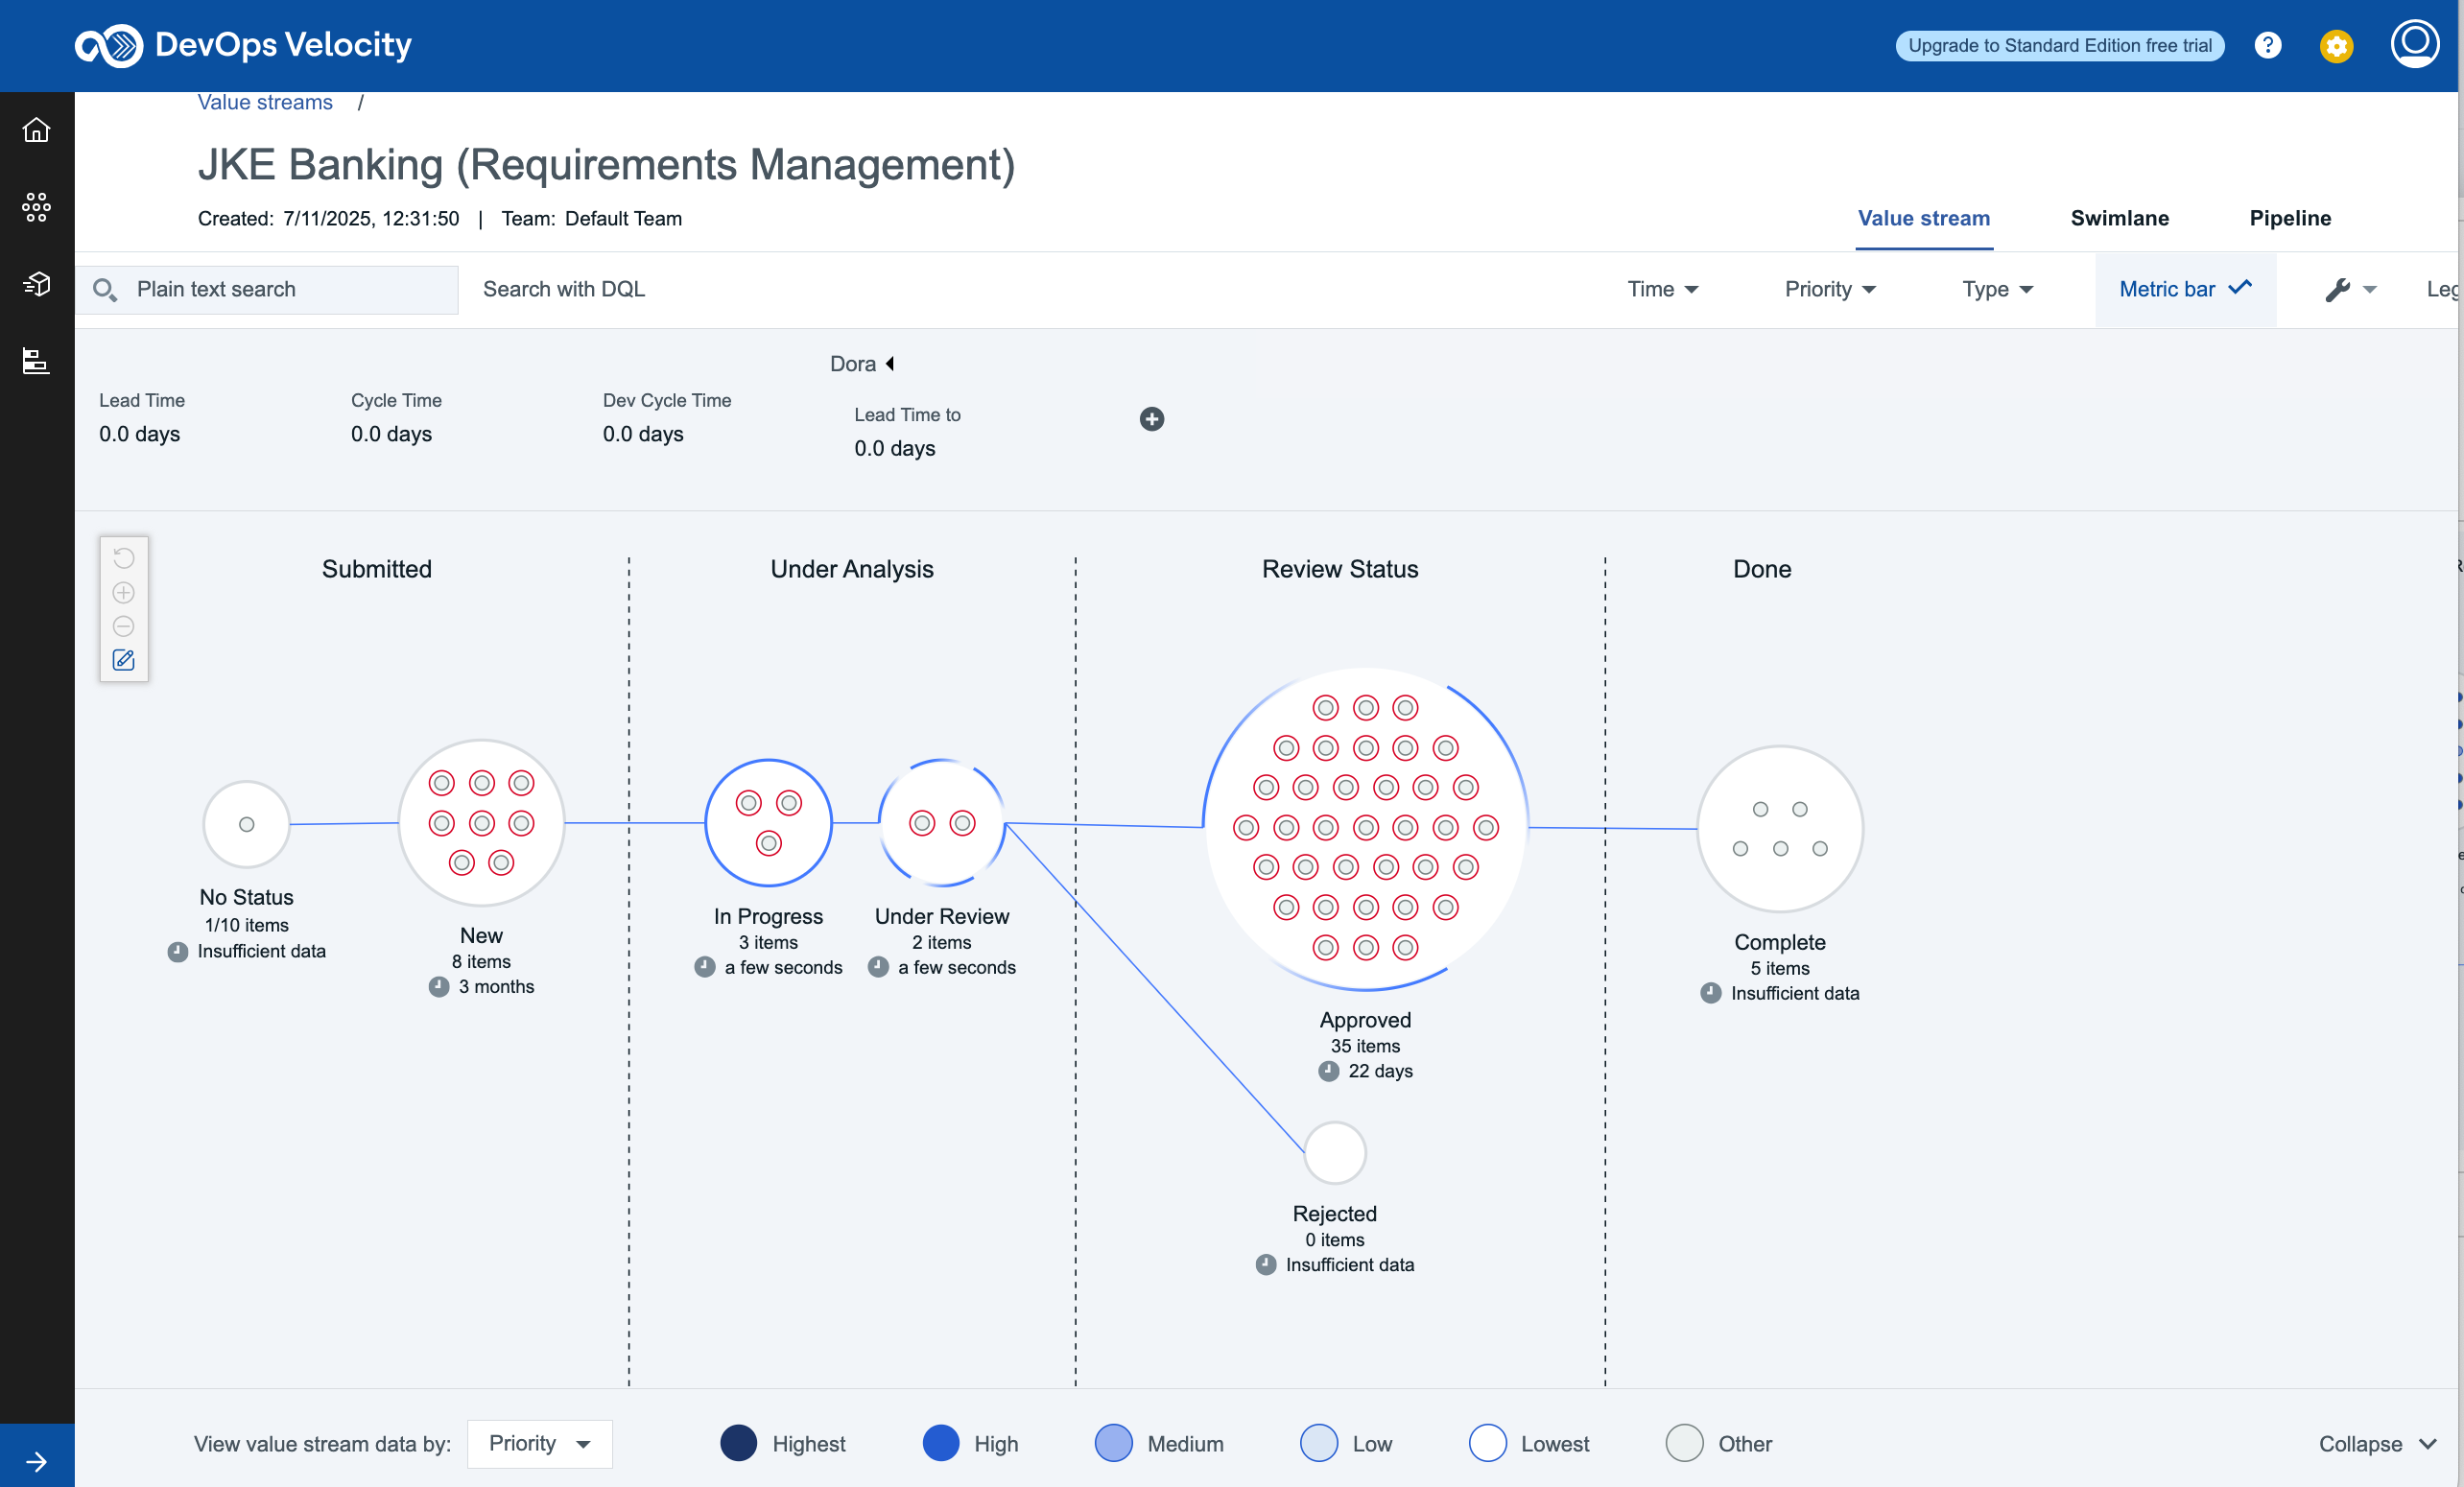This screenshot has width=2464, height=1487.
Task: Click the Value streams breadcrumb link
Action: (x=265, y=102)
